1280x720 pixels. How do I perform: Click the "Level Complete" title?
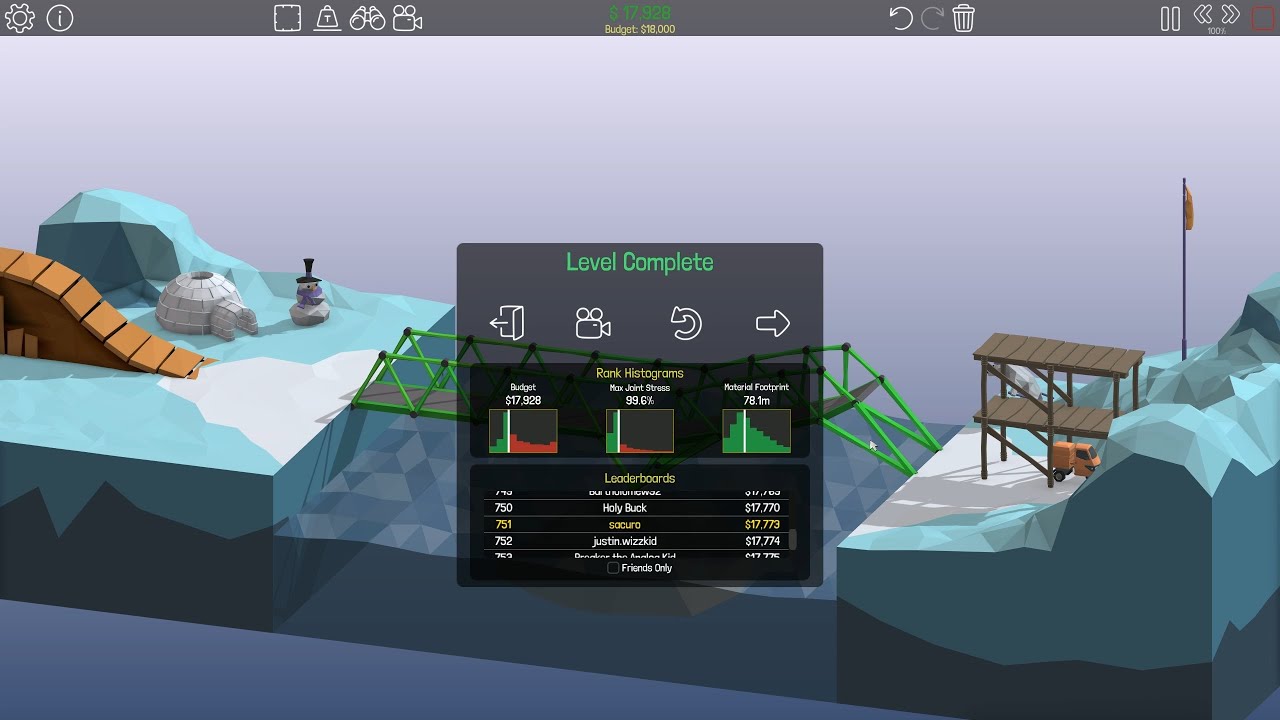coord(640,262)
